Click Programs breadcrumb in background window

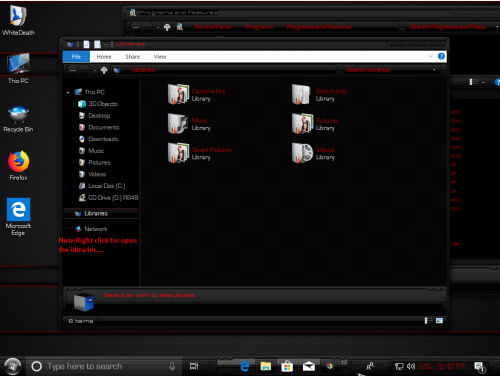point(259,27)
